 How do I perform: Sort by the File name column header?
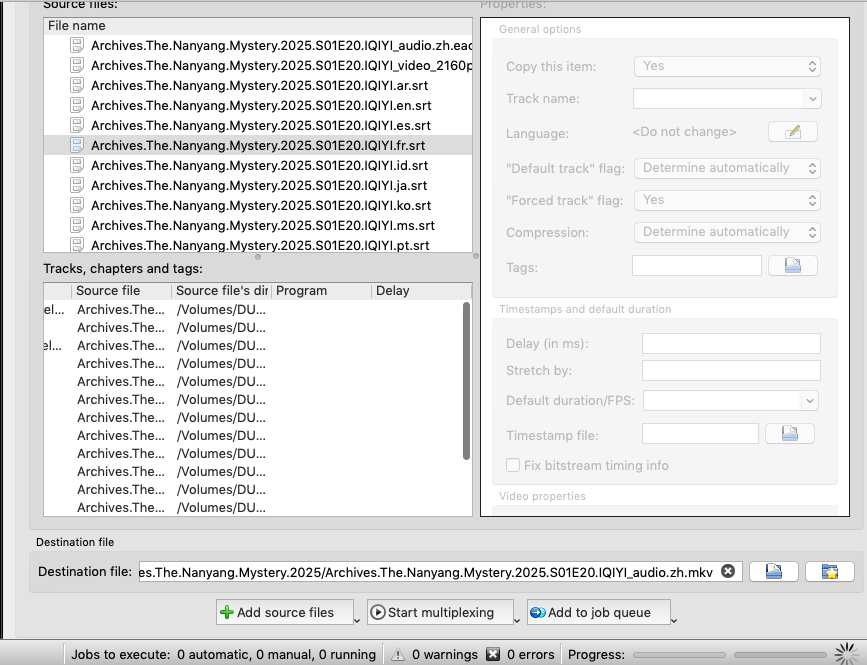coord(258,26)
